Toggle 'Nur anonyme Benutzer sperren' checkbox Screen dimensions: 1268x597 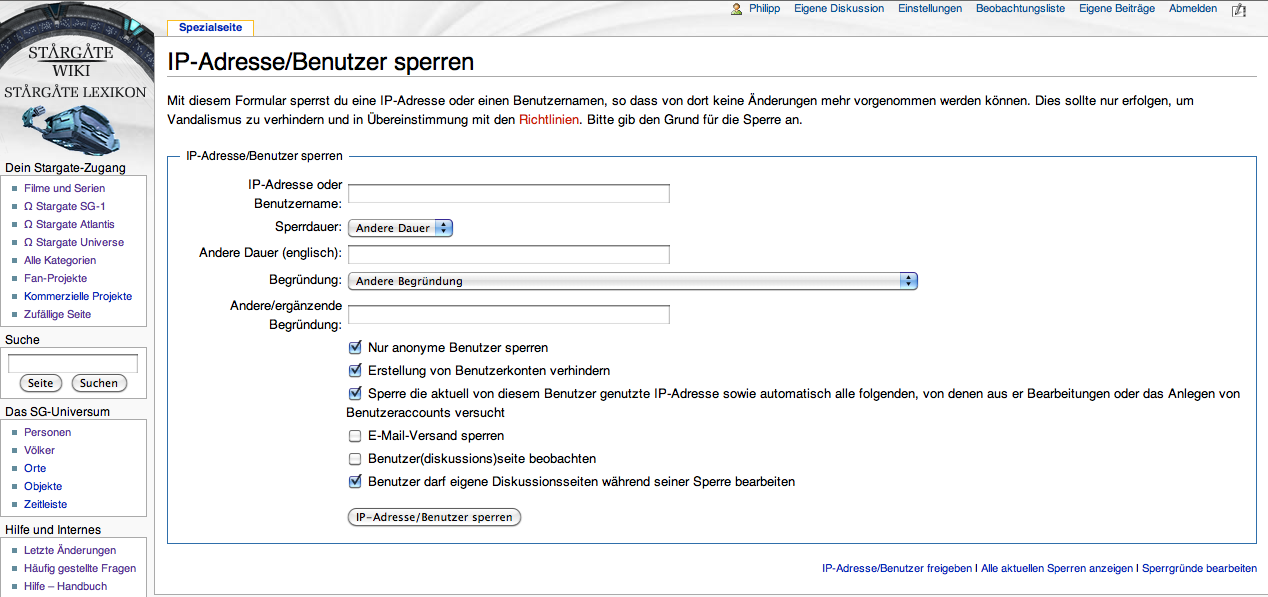(355, 348)
